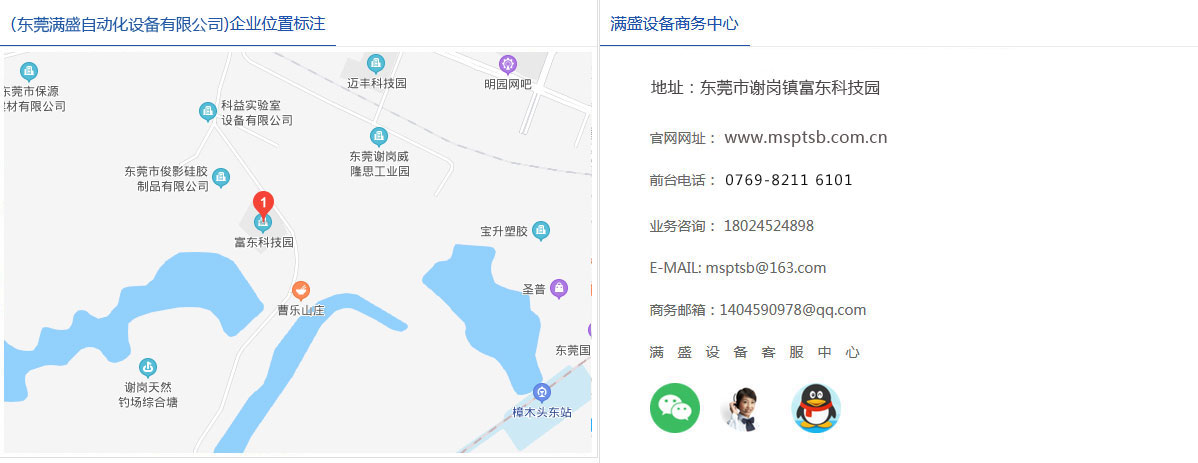Click the 富东科技园 label on map
Screen dimensions: 1198x463
[x=264, y=243]
